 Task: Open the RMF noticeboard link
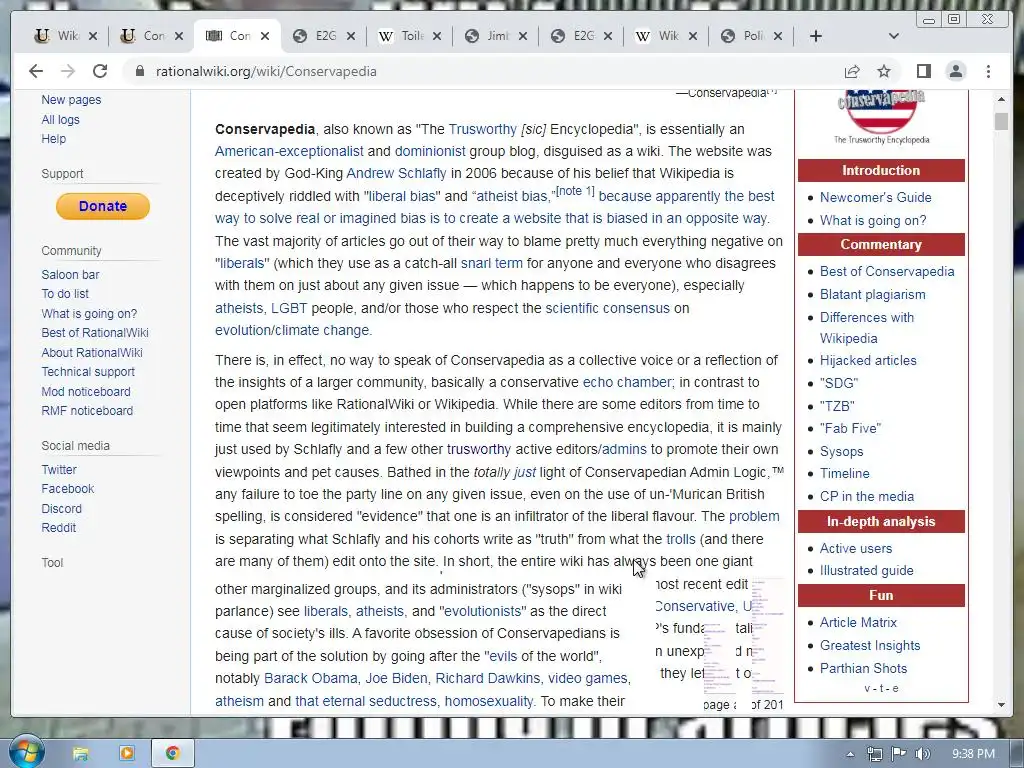pyautogui.click(x=87, y=411)
